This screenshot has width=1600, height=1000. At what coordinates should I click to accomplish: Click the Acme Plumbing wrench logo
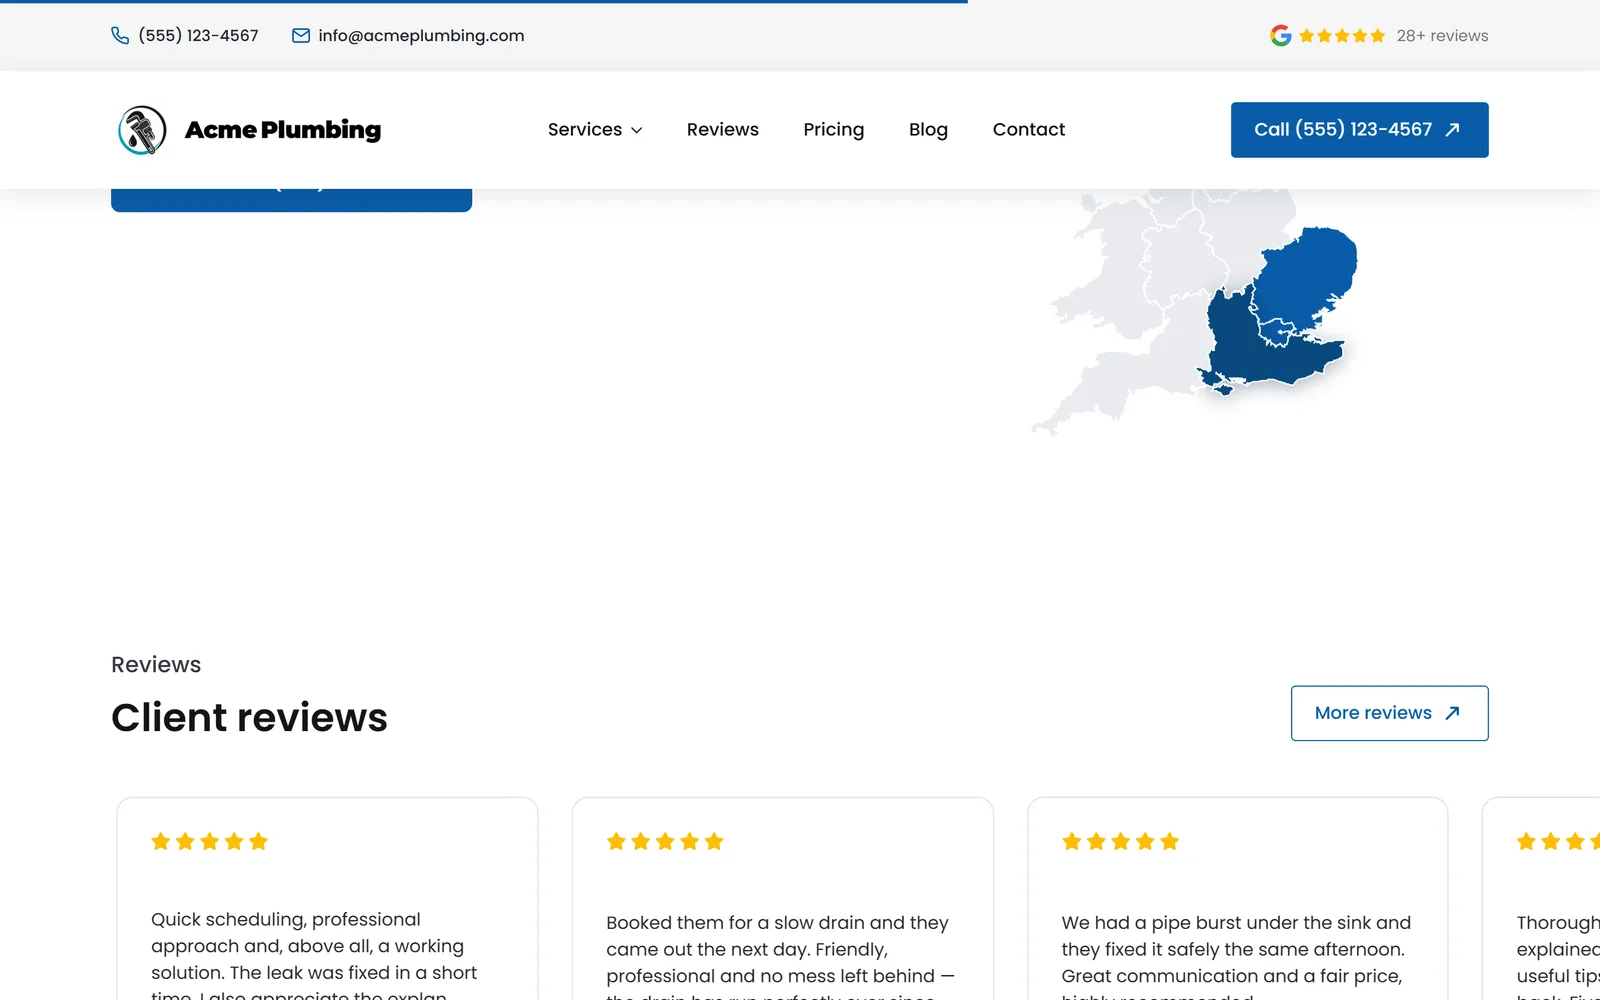tap(142, 130)
